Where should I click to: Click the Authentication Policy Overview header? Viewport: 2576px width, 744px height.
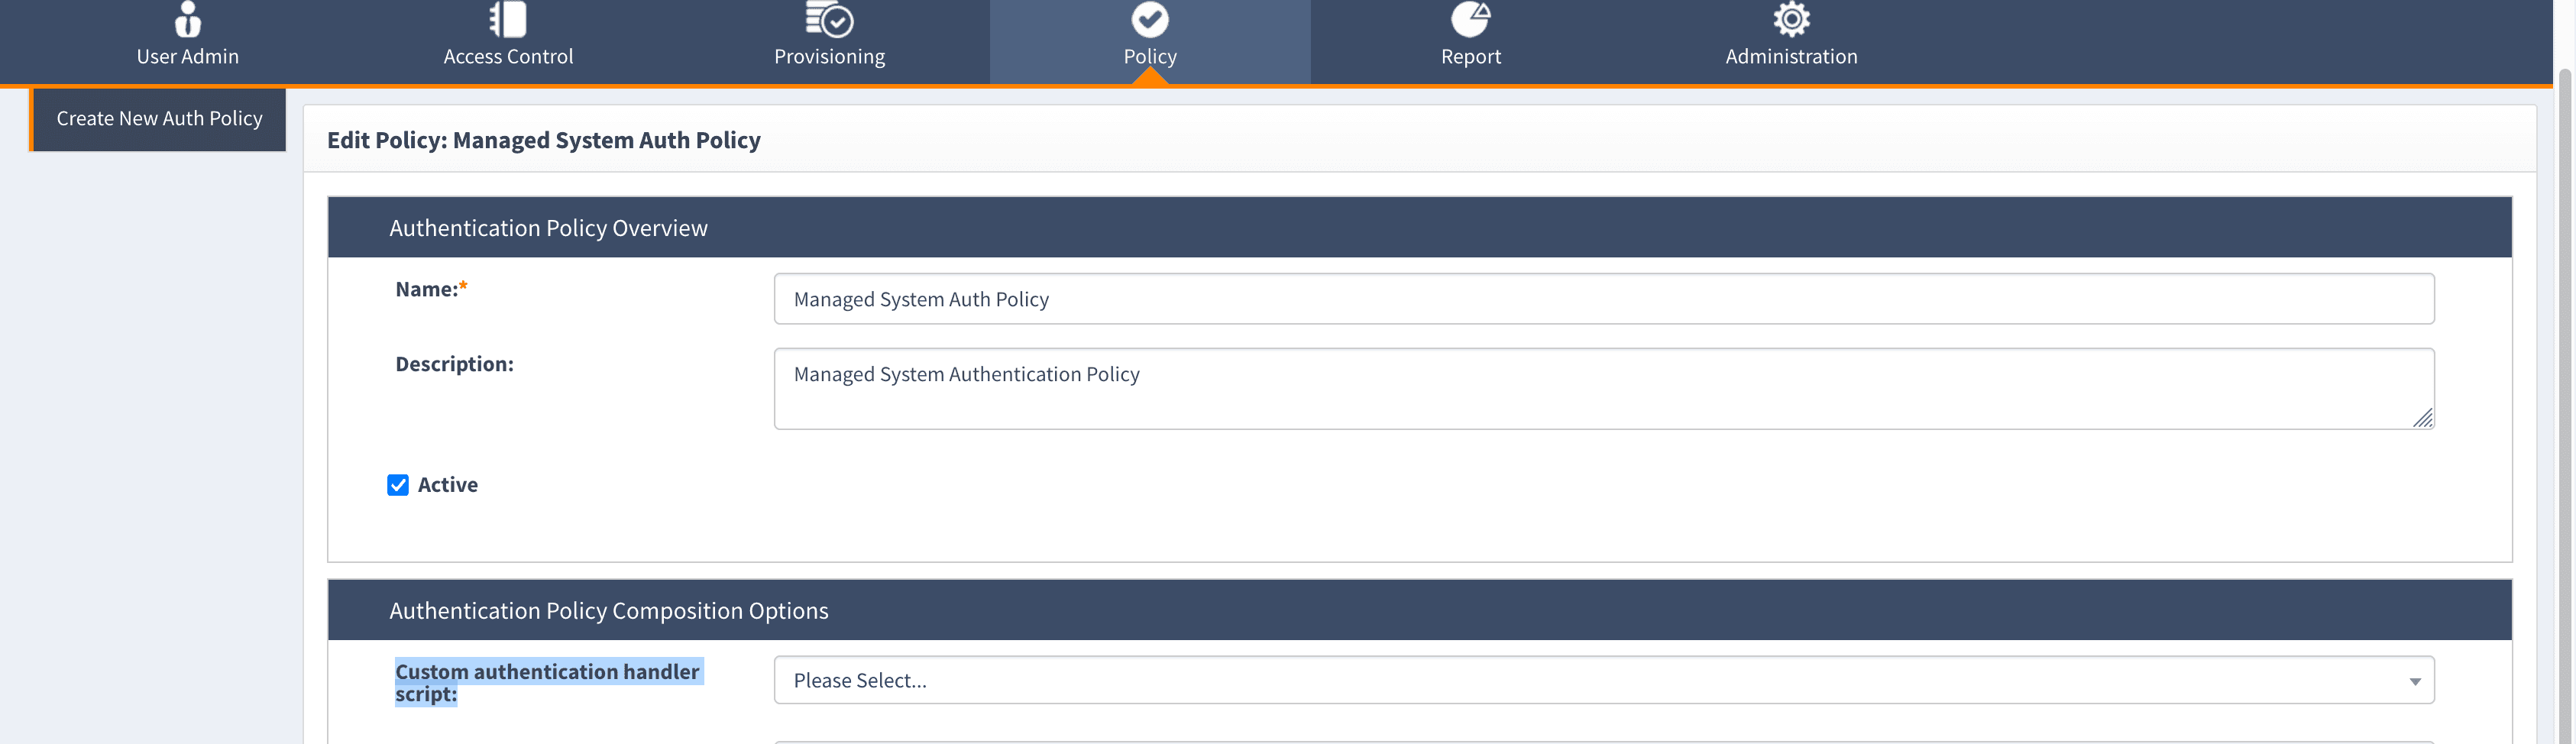point(1419,228)
